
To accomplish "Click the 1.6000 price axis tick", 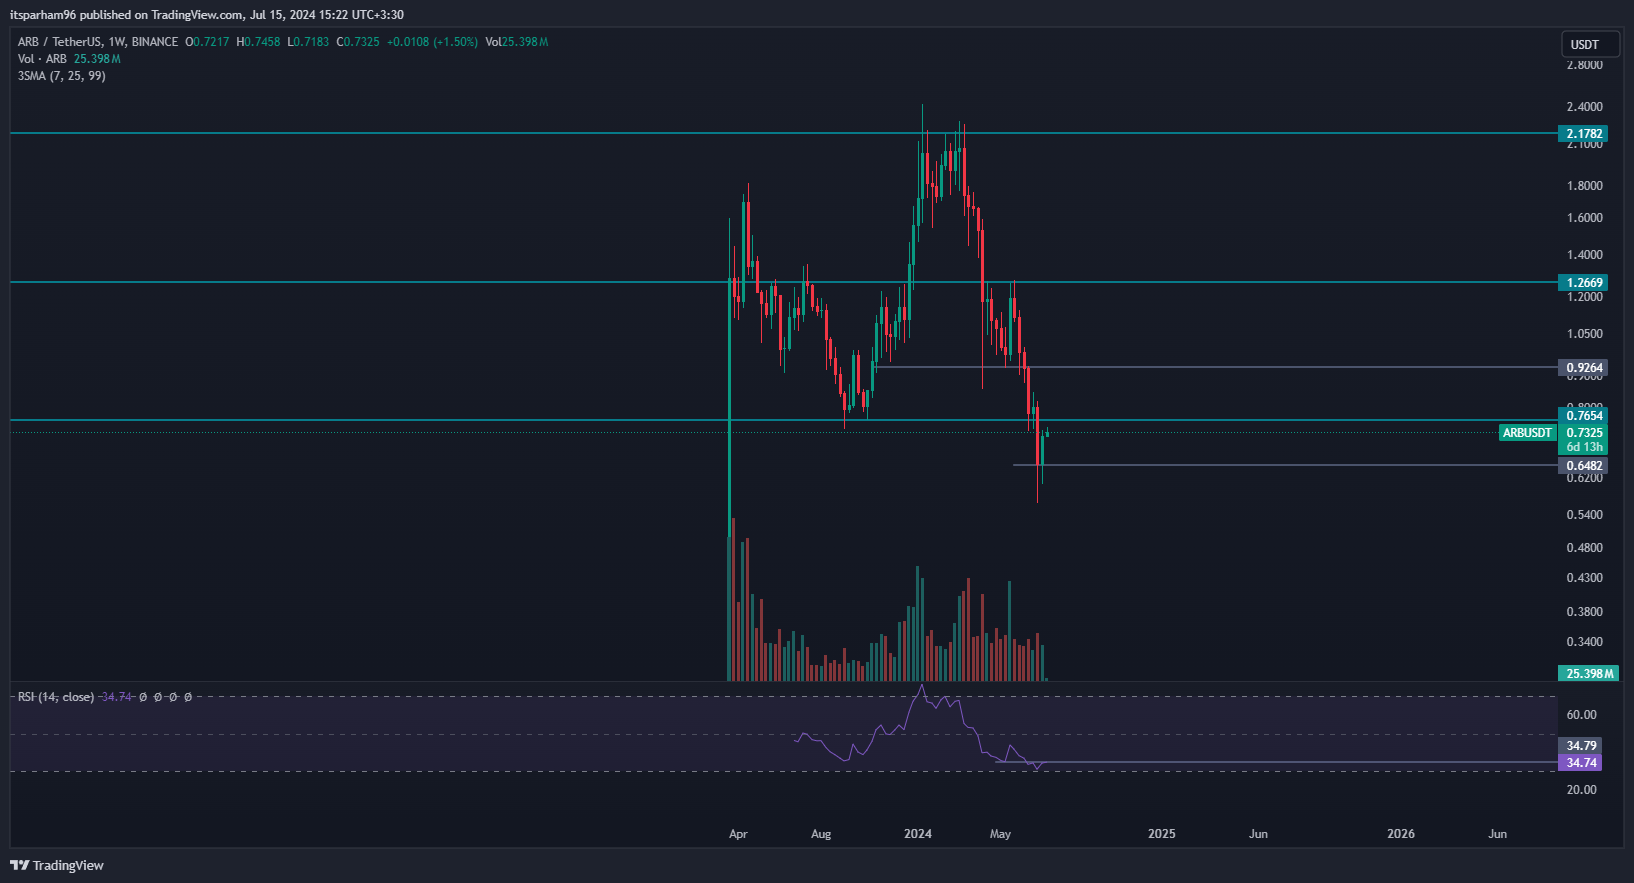I will (1585, 218).
